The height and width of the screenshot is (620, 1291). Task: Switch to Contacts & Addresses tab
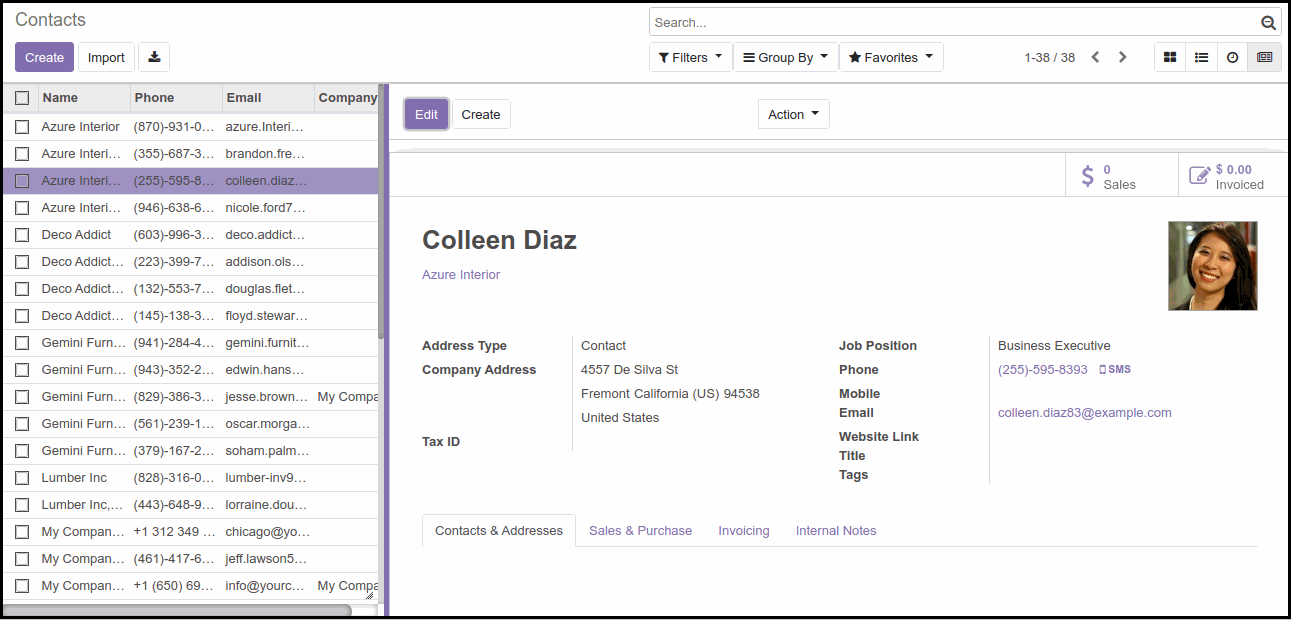click(x=499, y=530)
